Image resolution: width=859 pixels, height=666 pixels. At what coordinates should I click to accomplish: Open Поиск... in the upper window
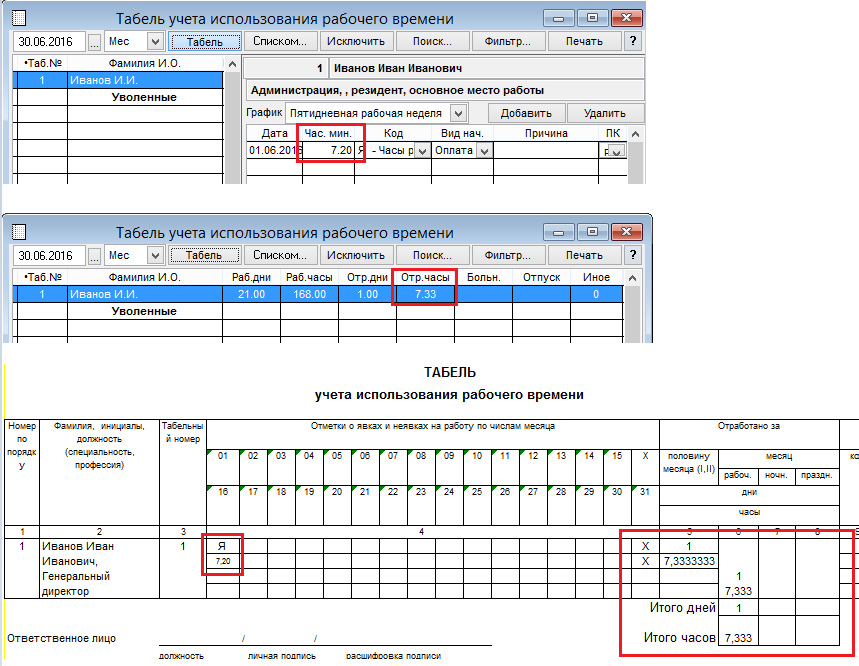(x=432, y=42)
